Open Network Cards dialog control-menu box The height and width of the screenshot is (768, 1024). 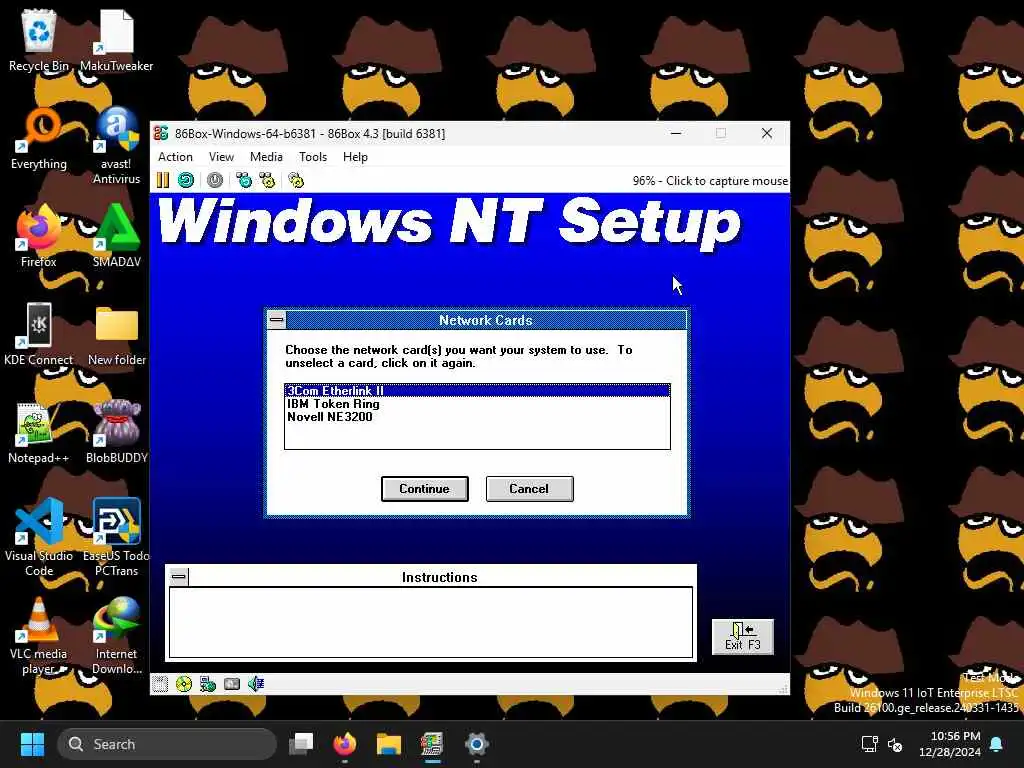tap(277, 320)
